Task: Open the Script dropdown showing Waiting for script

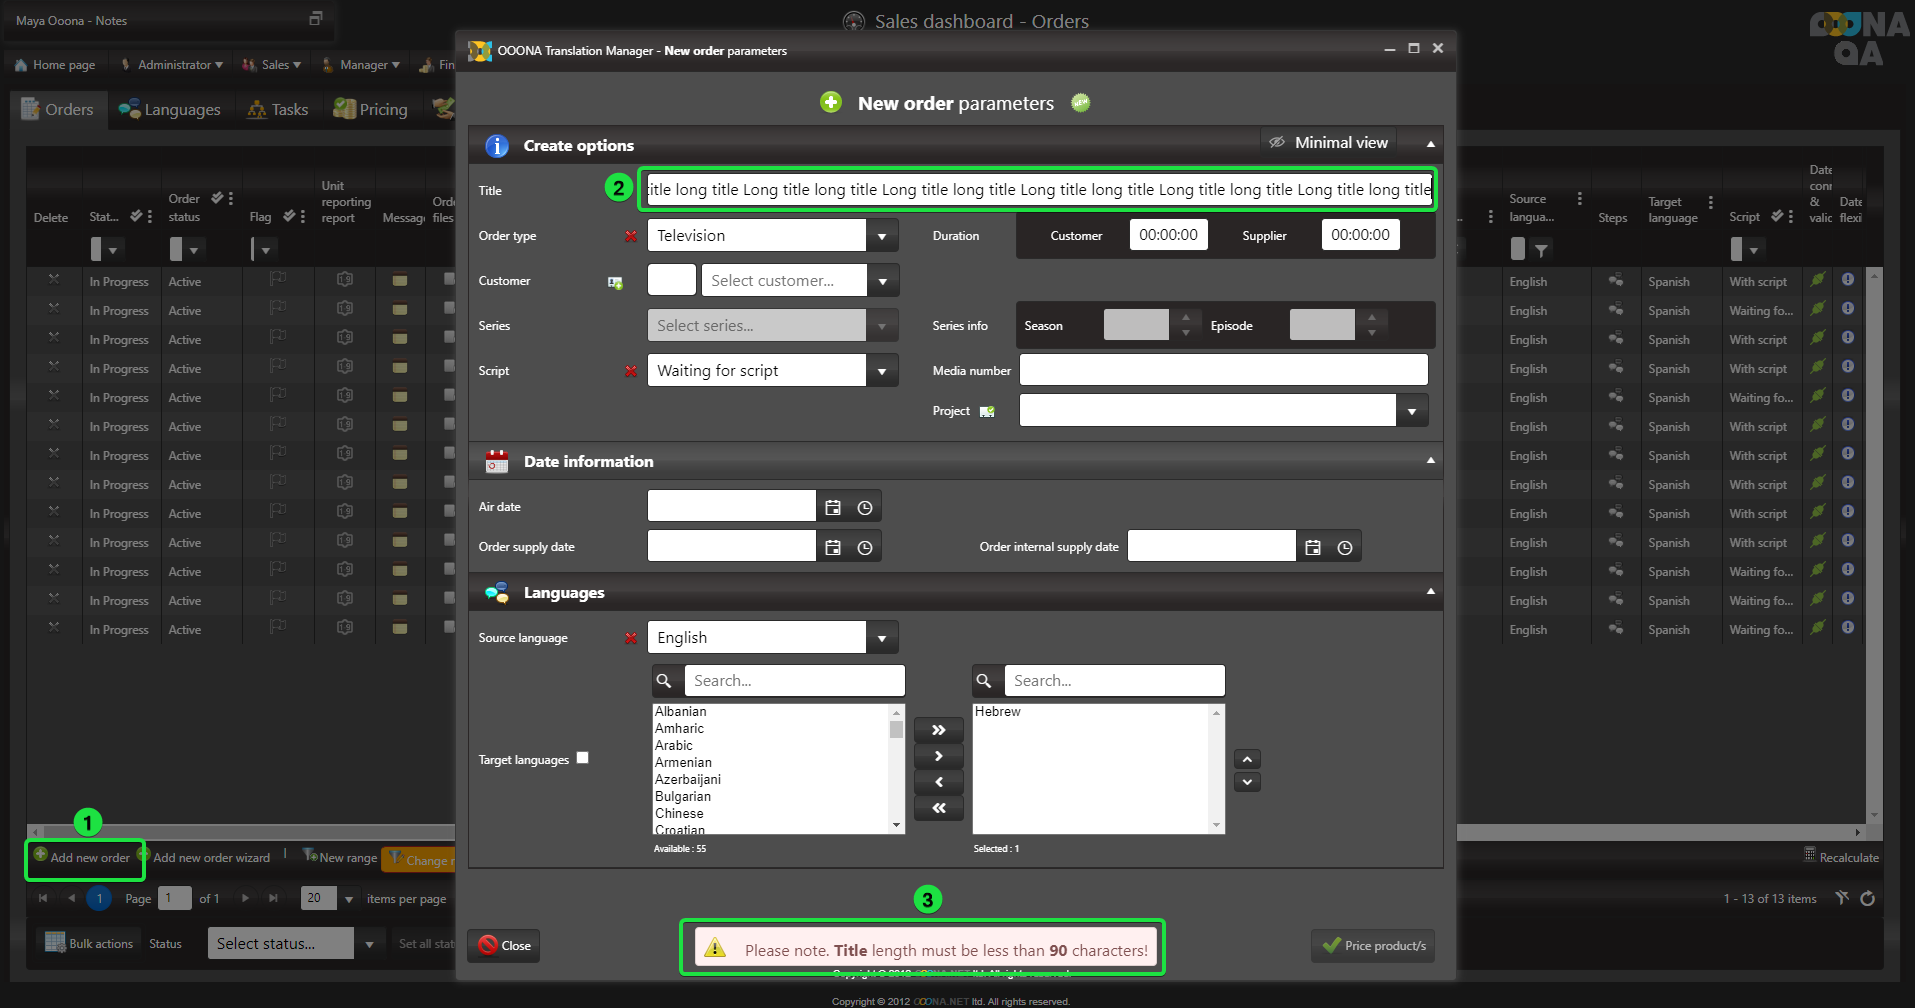Action: point(881,372)
